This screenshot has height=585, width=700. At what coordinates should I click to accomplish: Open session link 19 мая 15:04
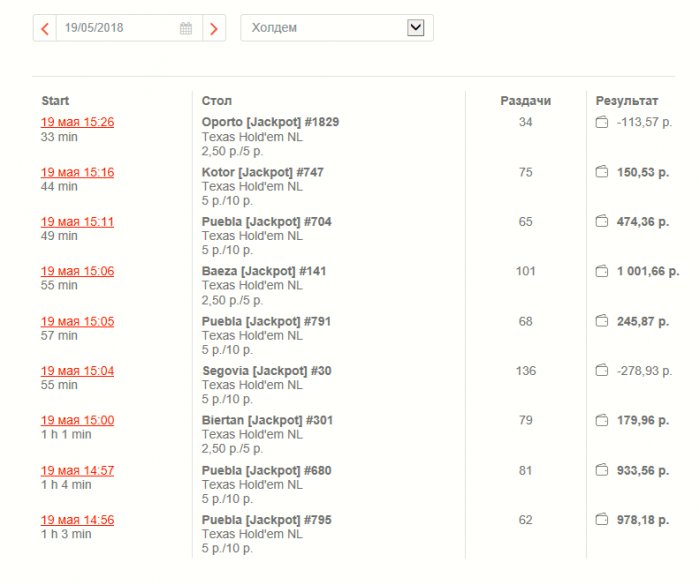77,371
